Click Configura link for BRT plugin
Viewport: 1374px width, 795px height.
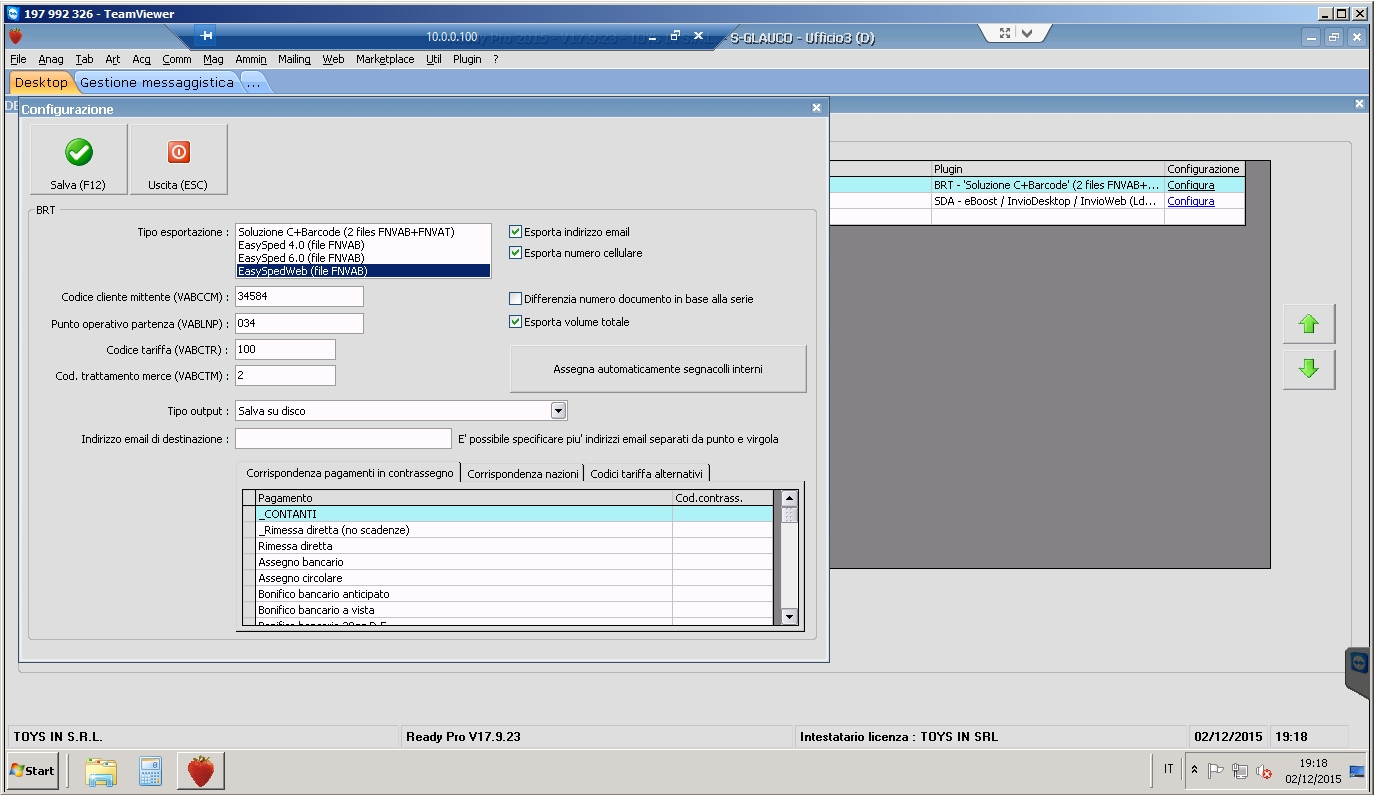pyautogui.click(x=1191, y=185)
